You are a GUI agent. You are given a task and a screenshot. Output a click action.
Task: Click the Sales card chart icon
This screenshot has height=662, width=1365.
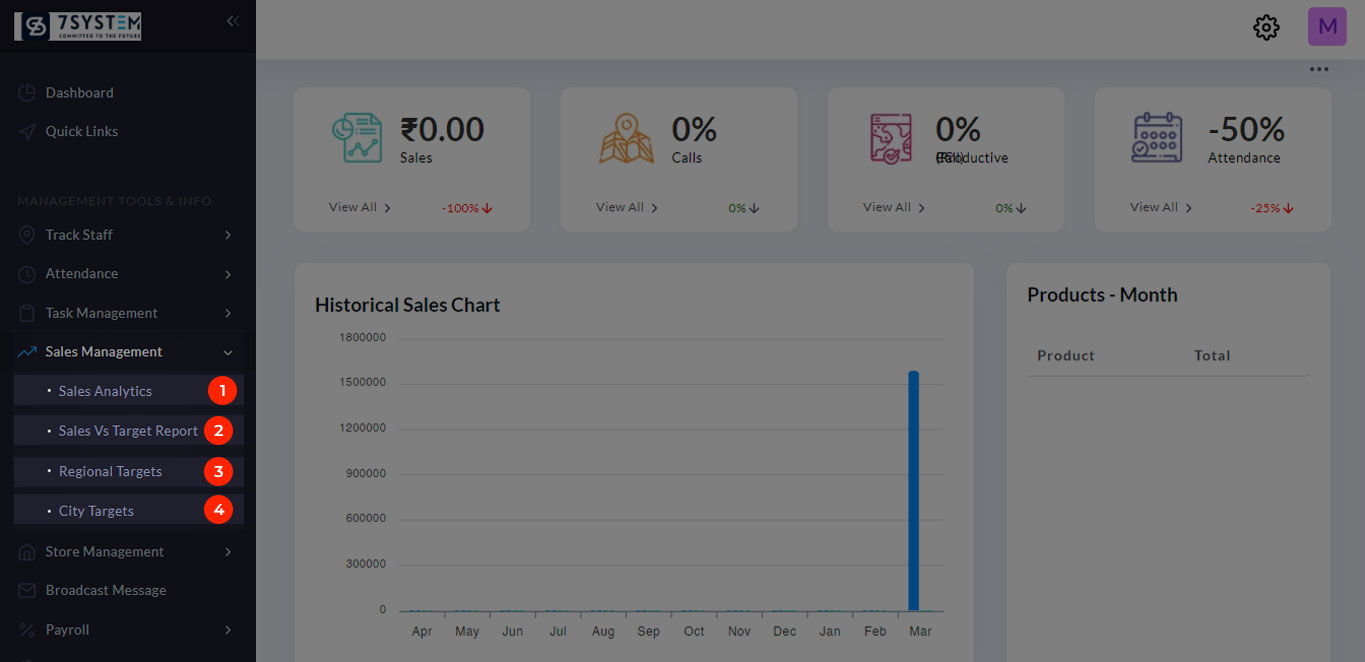pyautogui.click(x=357, y=138)
